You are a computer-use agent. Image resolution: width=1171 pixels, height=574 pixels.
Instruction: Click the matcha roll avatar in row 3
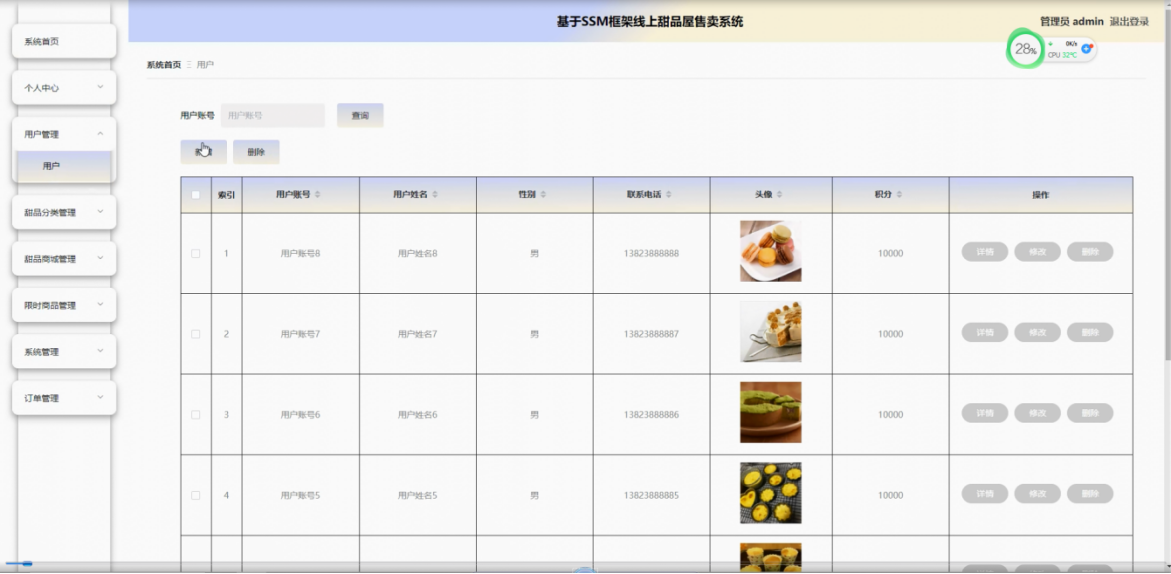771,412
